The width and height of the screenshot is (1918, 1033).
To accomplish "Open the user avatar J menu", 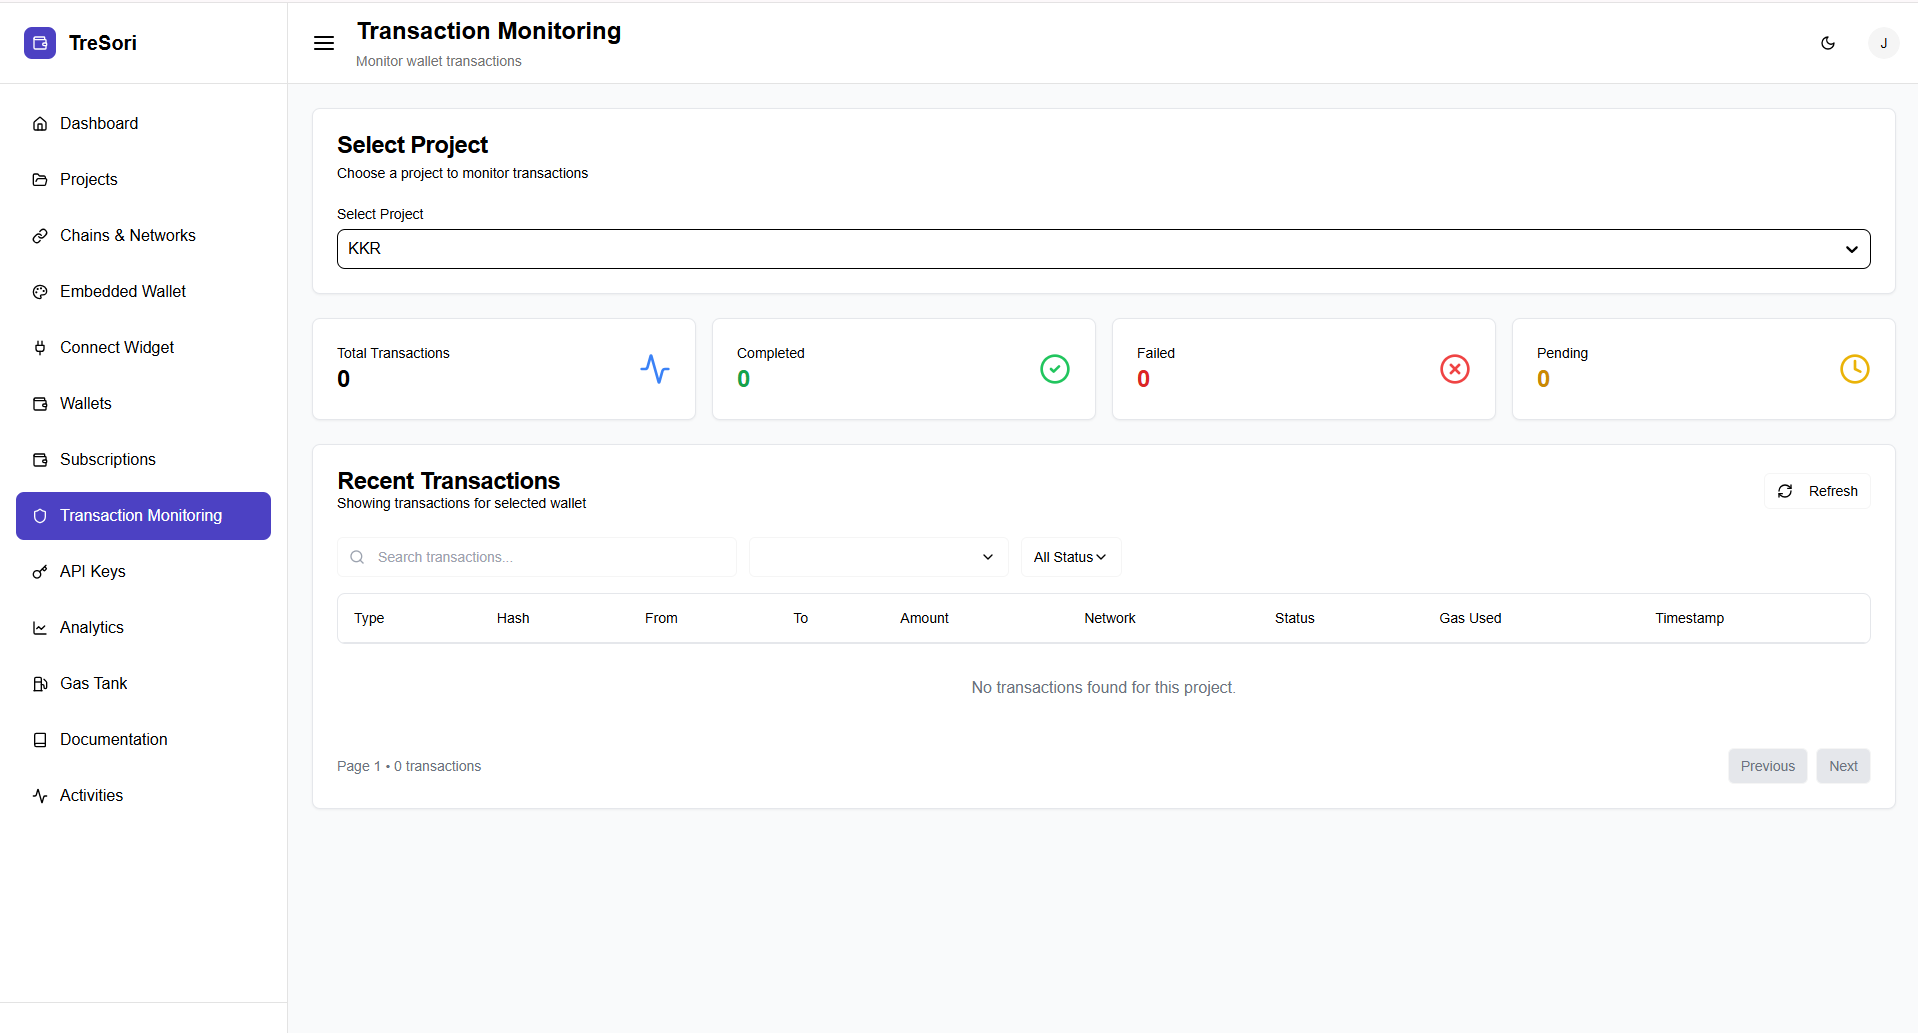I will click(1883, 43).
